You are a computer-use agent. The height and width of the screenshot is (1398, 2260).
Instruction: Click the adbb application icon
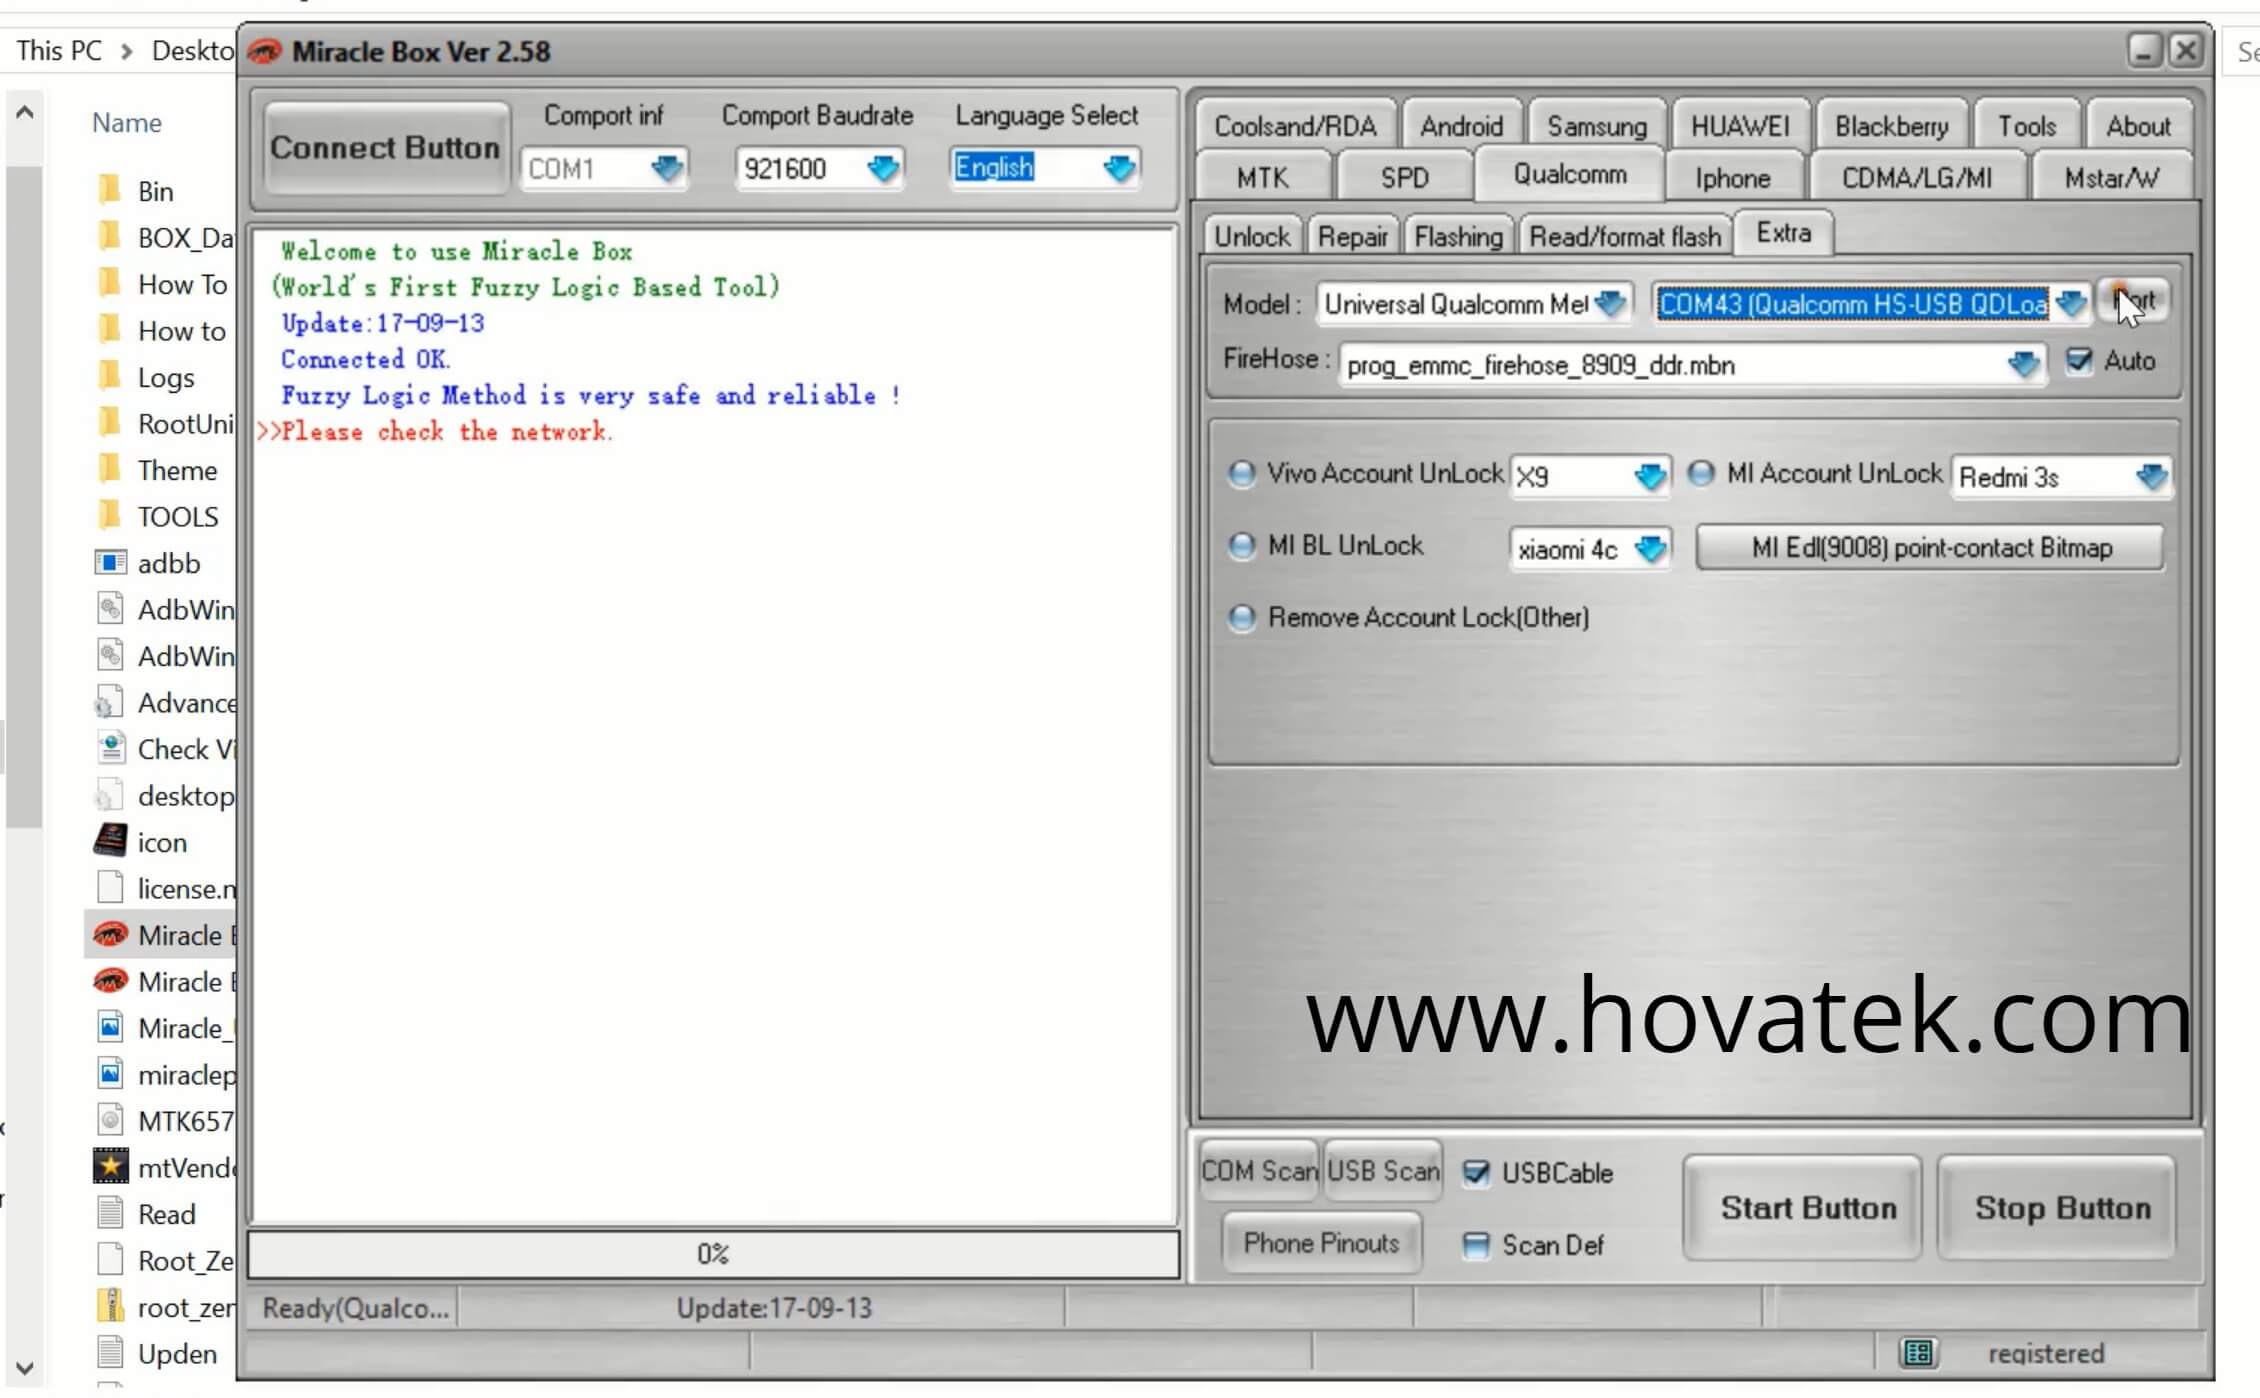click(x=110, y=563)
